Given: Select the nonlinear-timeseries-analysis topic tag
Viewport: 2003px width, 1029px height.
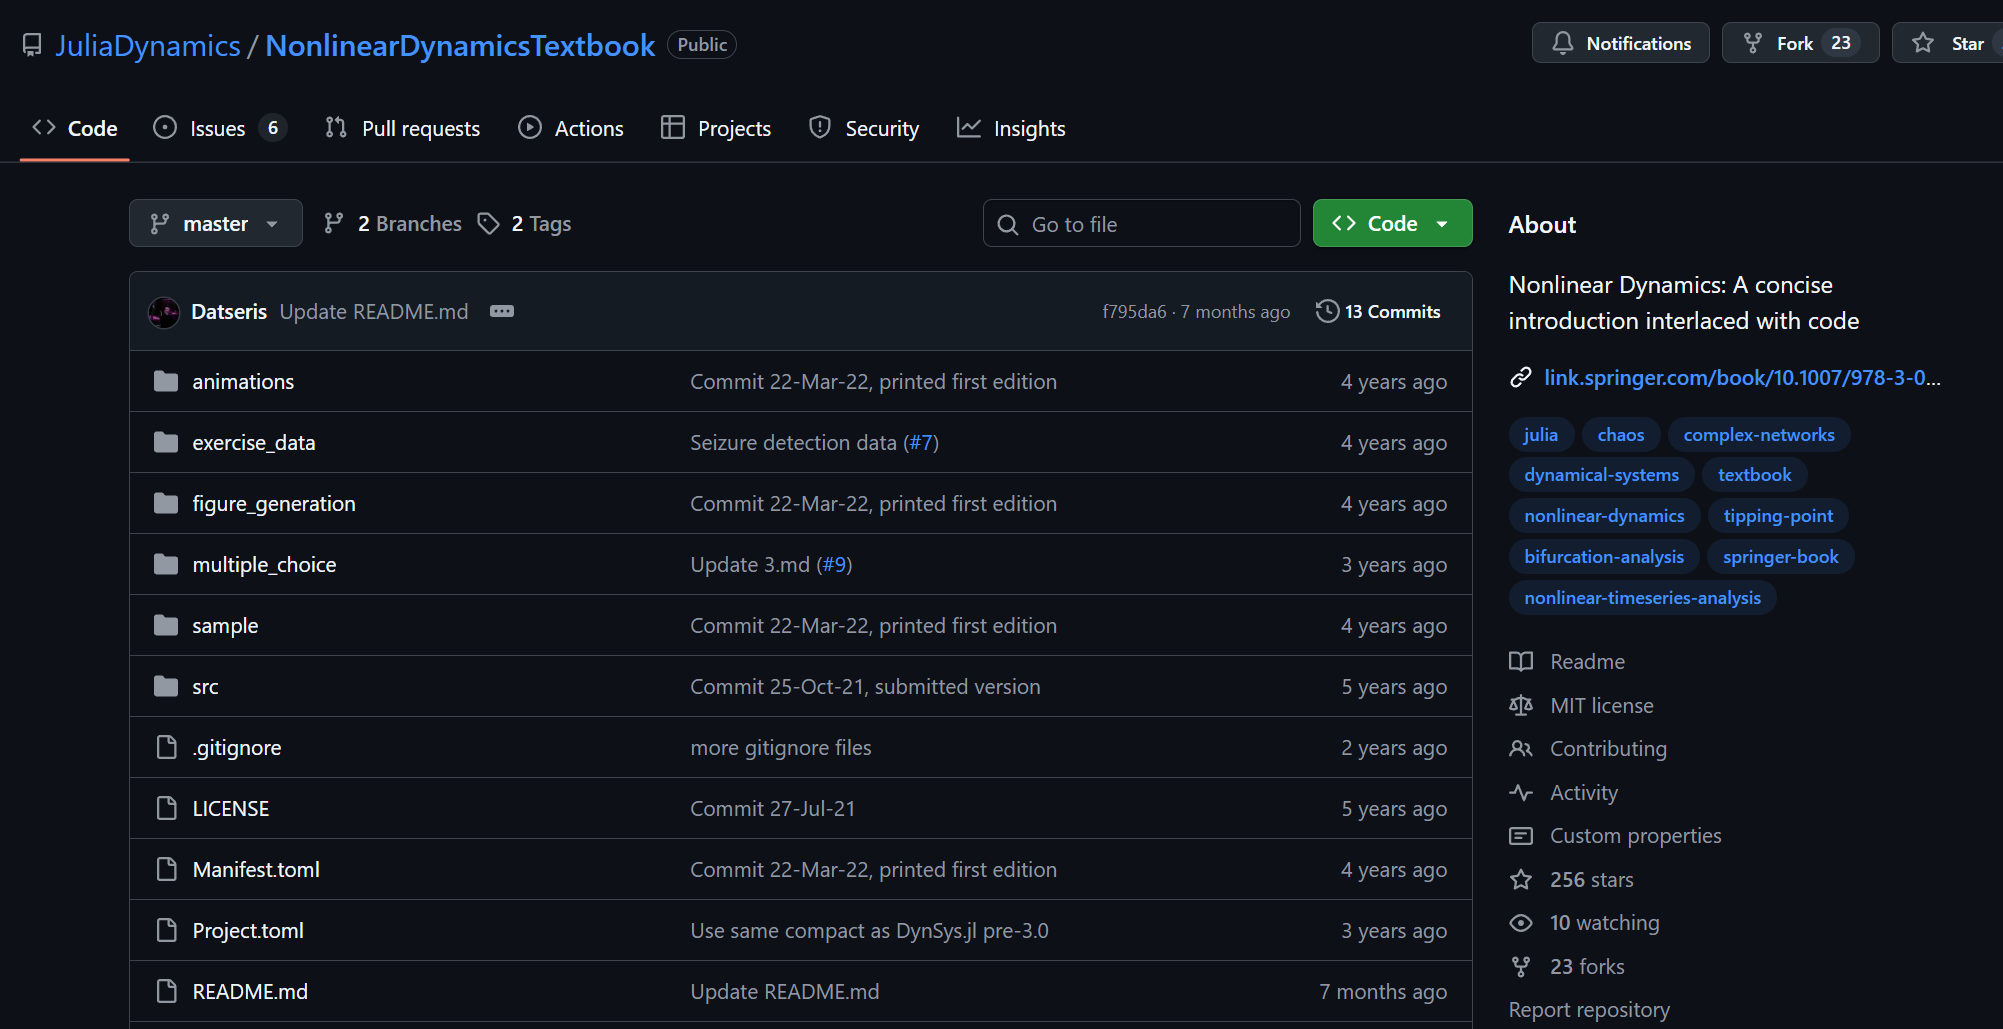Looking at the screenshot, I should point(1642,598).
